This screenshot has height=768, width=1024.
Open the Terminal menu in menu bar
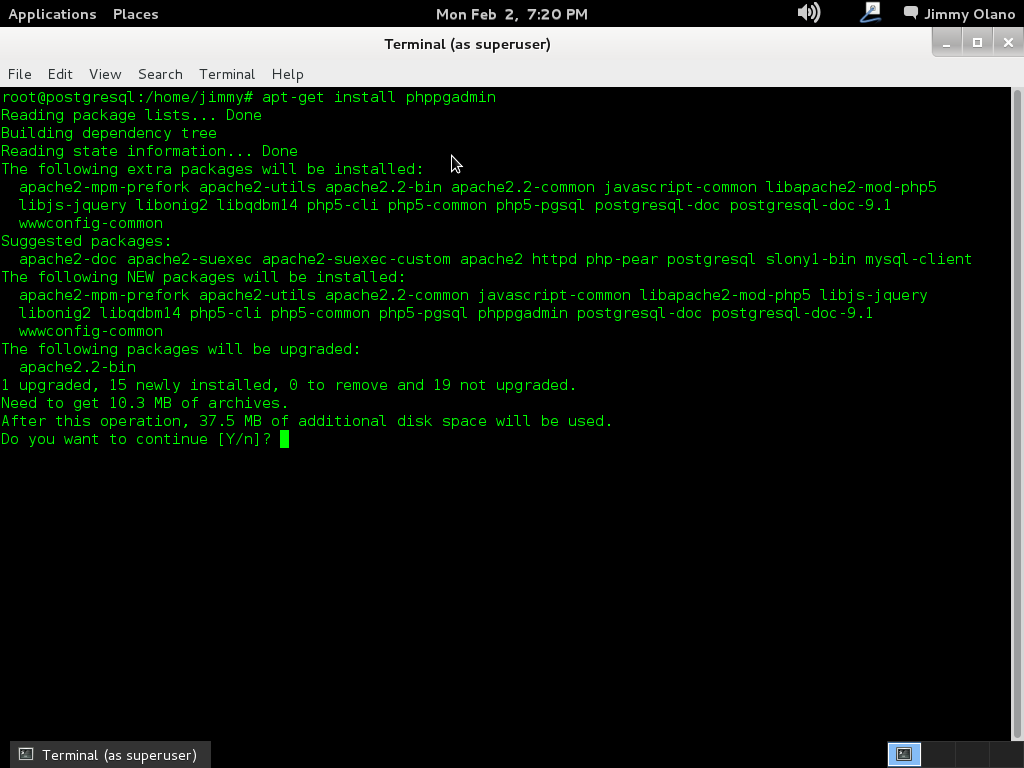pos(227,74)
